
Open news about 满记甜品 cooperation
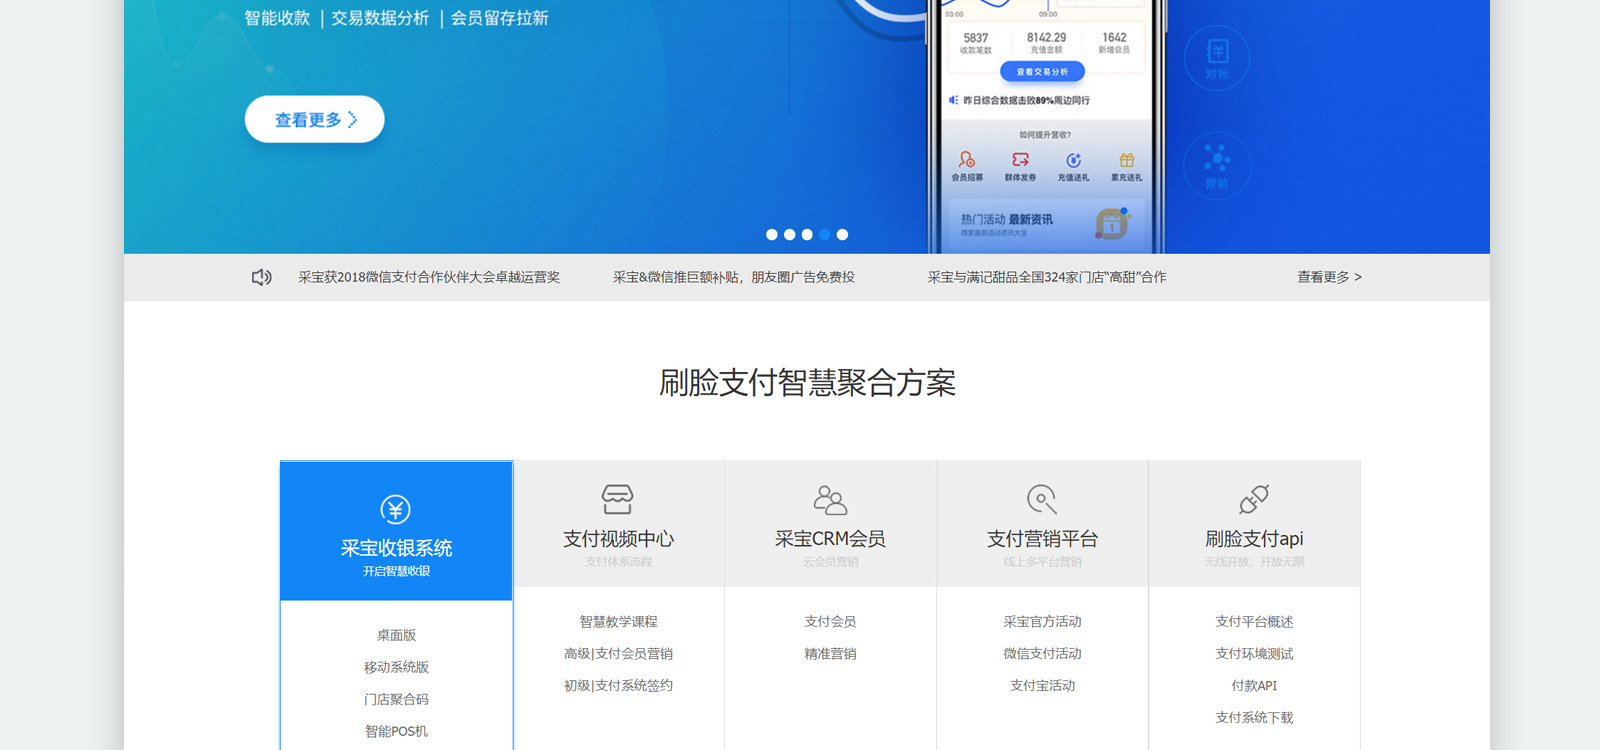click(x=1046, y=277)
